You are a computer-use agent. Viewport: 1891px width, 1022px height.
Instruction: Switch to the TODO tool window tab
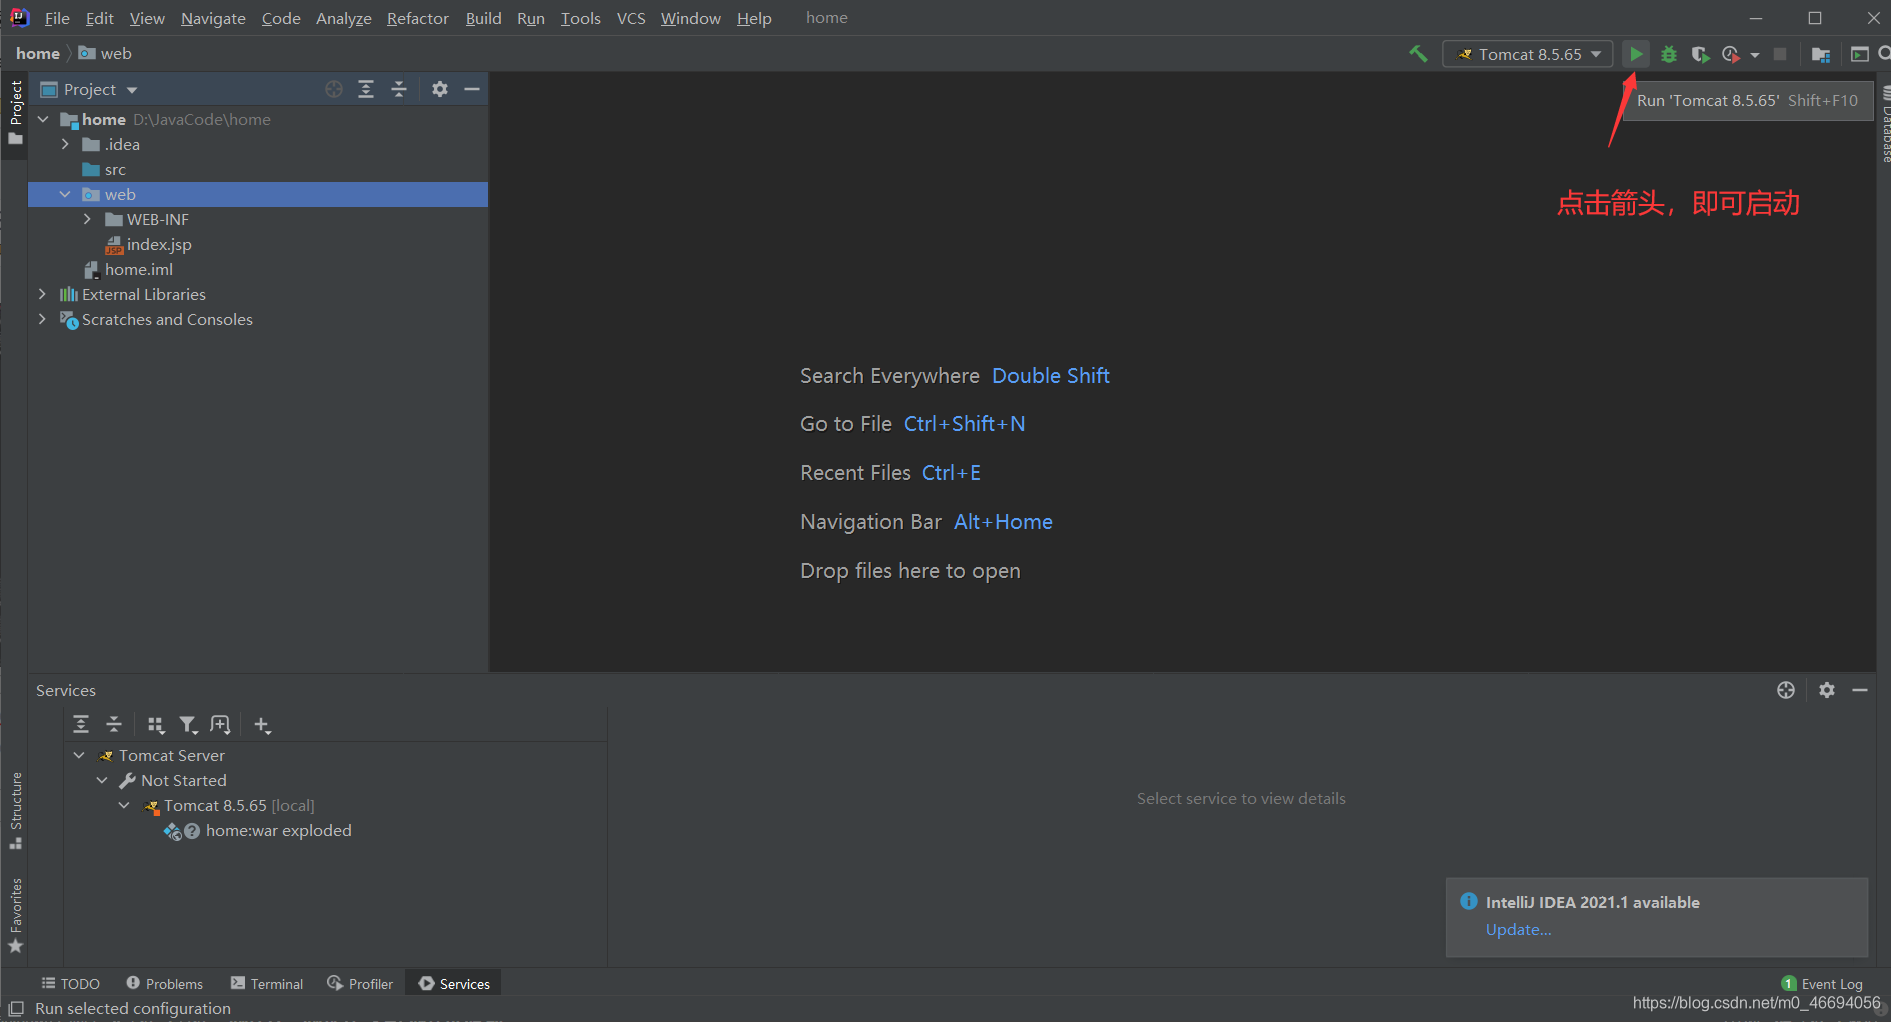click(x=70, y=984)
